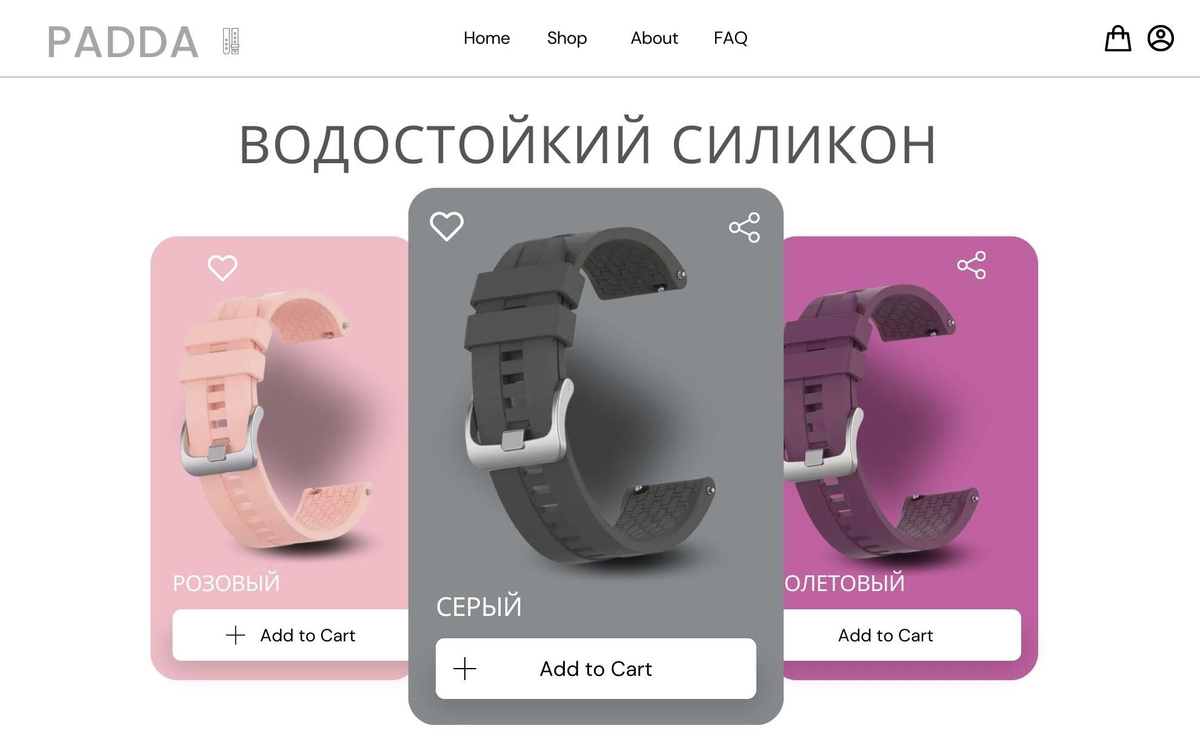Click plus icon on pink card button
Image resolution: width=1200 pixels, height=750 pixels.
(x=235, y=635)
